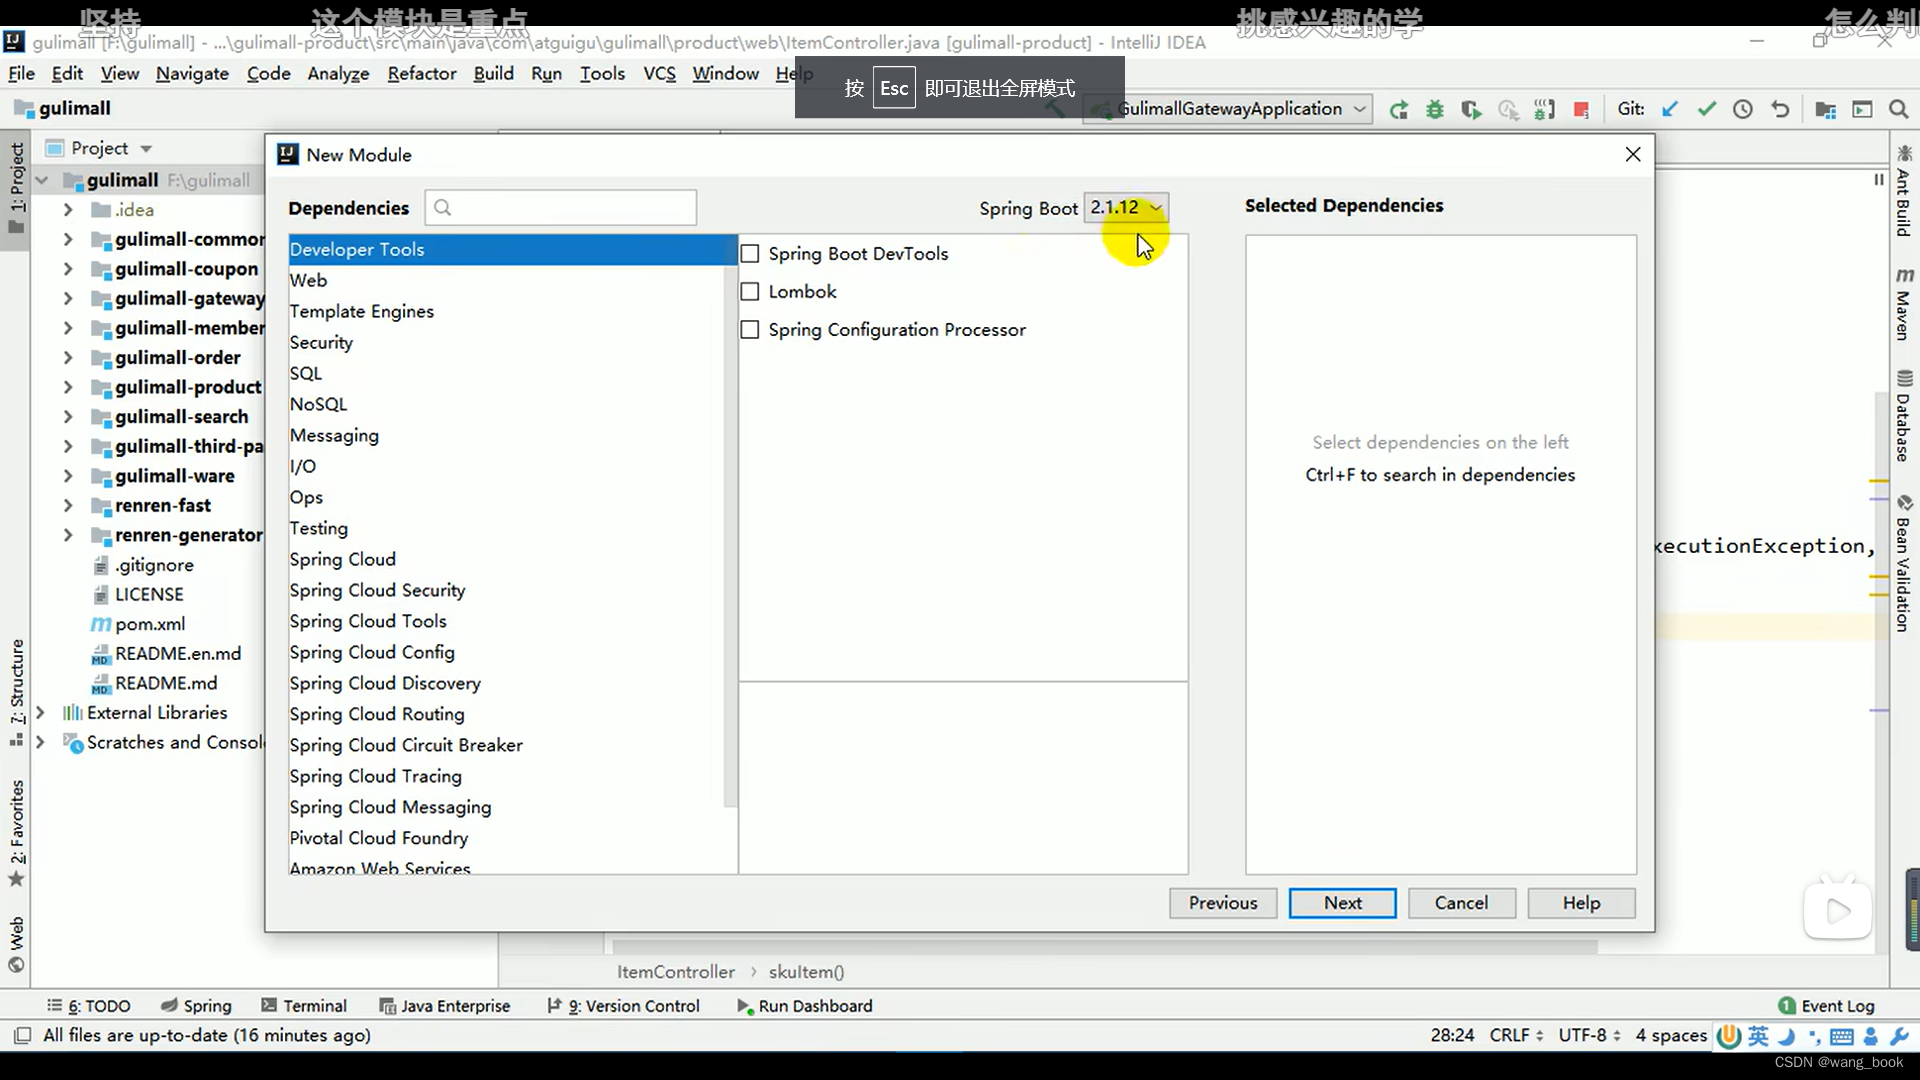Click the Search Everywhere magnifier icon

(1898, 109)
